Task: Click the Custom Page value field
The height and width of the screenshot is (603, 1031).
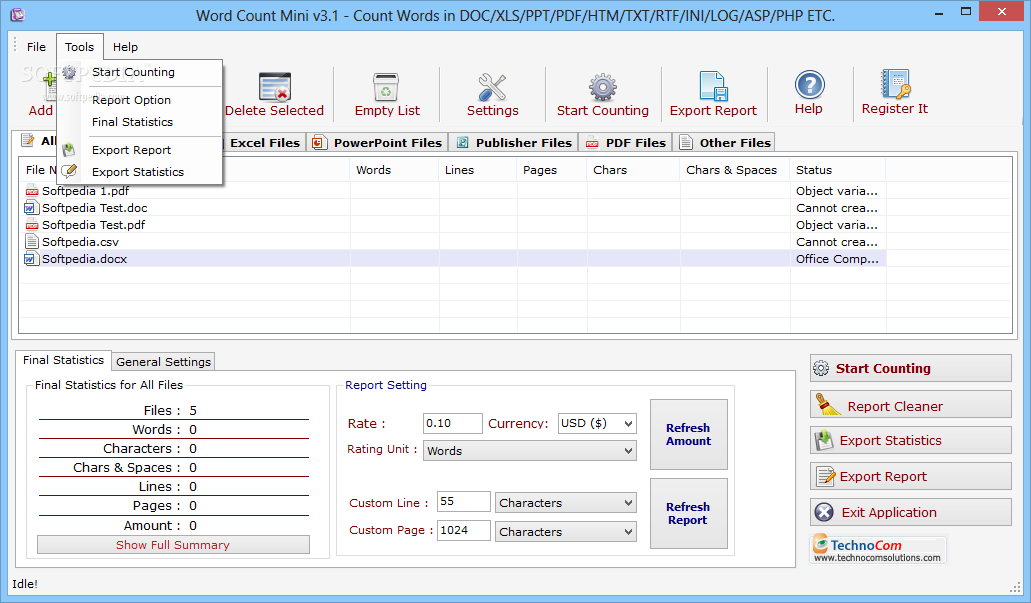Action: [x=464, y=531]
